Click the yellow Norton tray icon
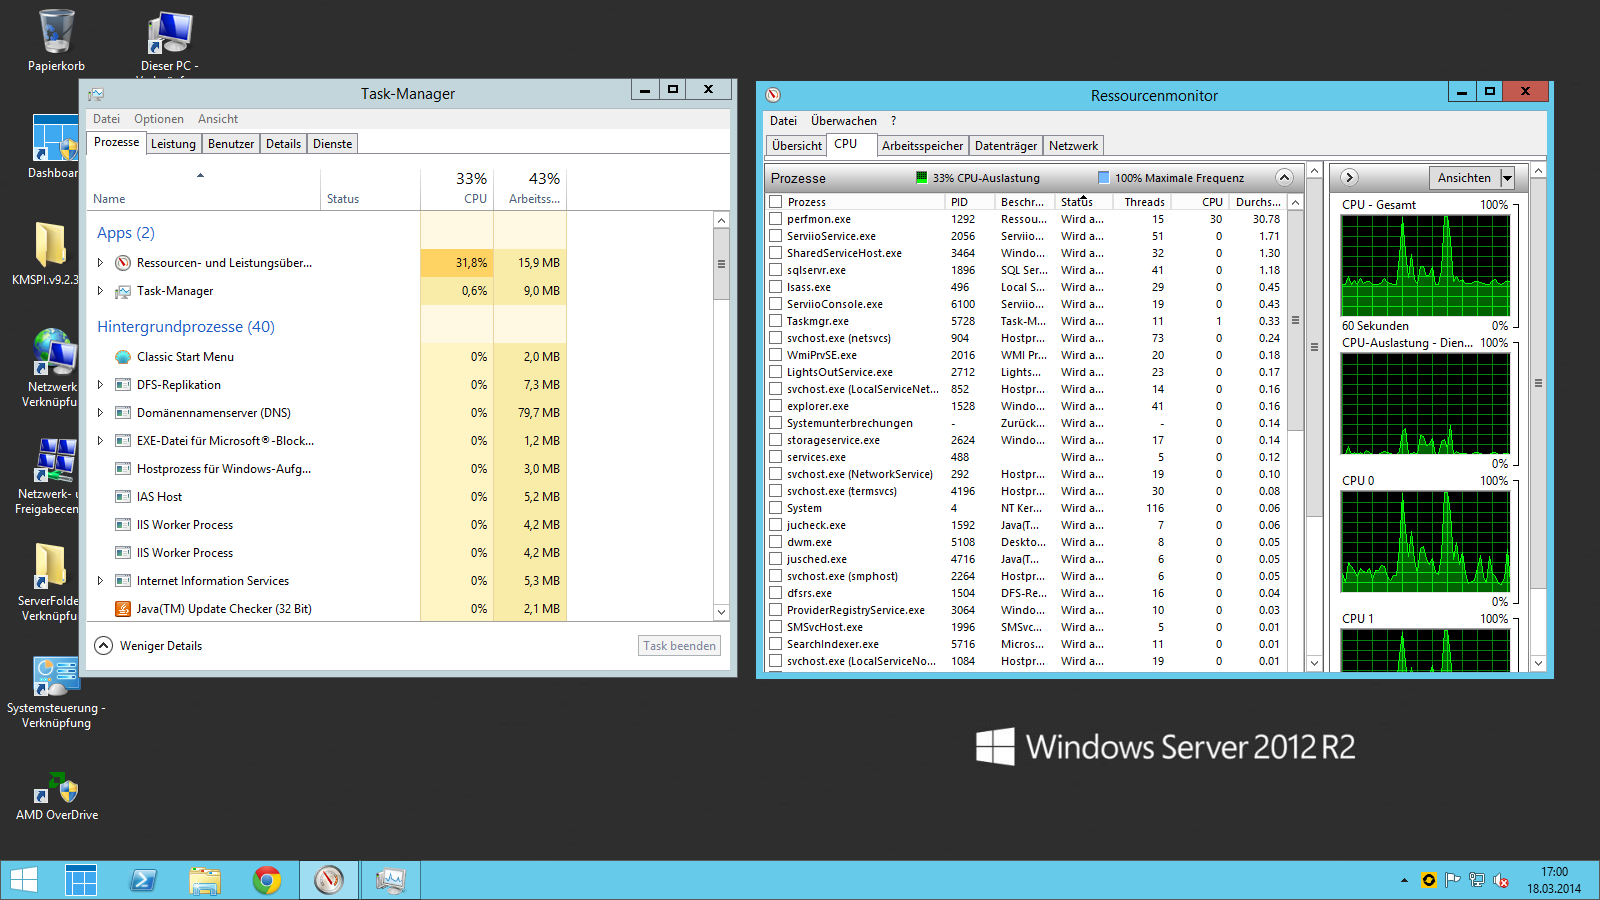Image resolution: width=1600 pixels, height=900 pixels. coord(1429,880)
